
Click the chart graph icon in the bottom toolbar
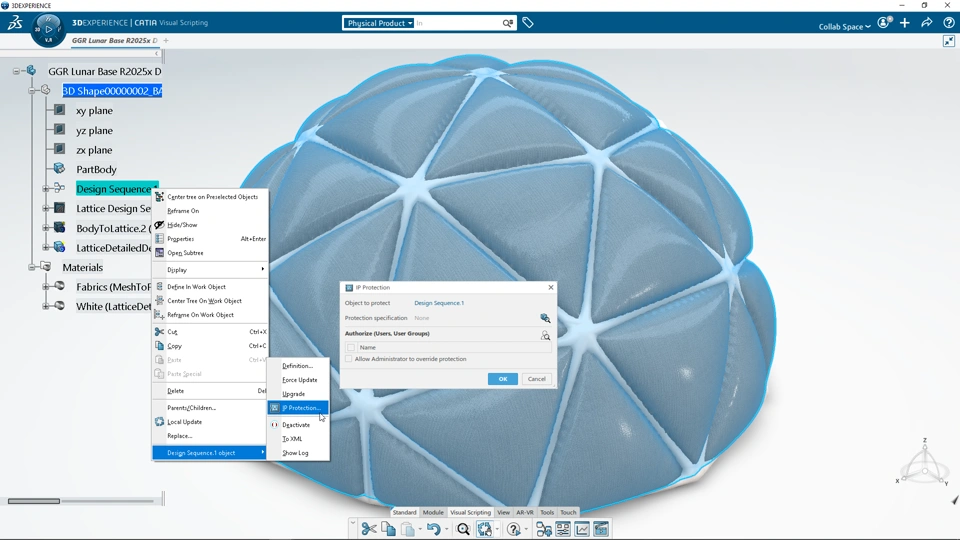click(582, 529)
